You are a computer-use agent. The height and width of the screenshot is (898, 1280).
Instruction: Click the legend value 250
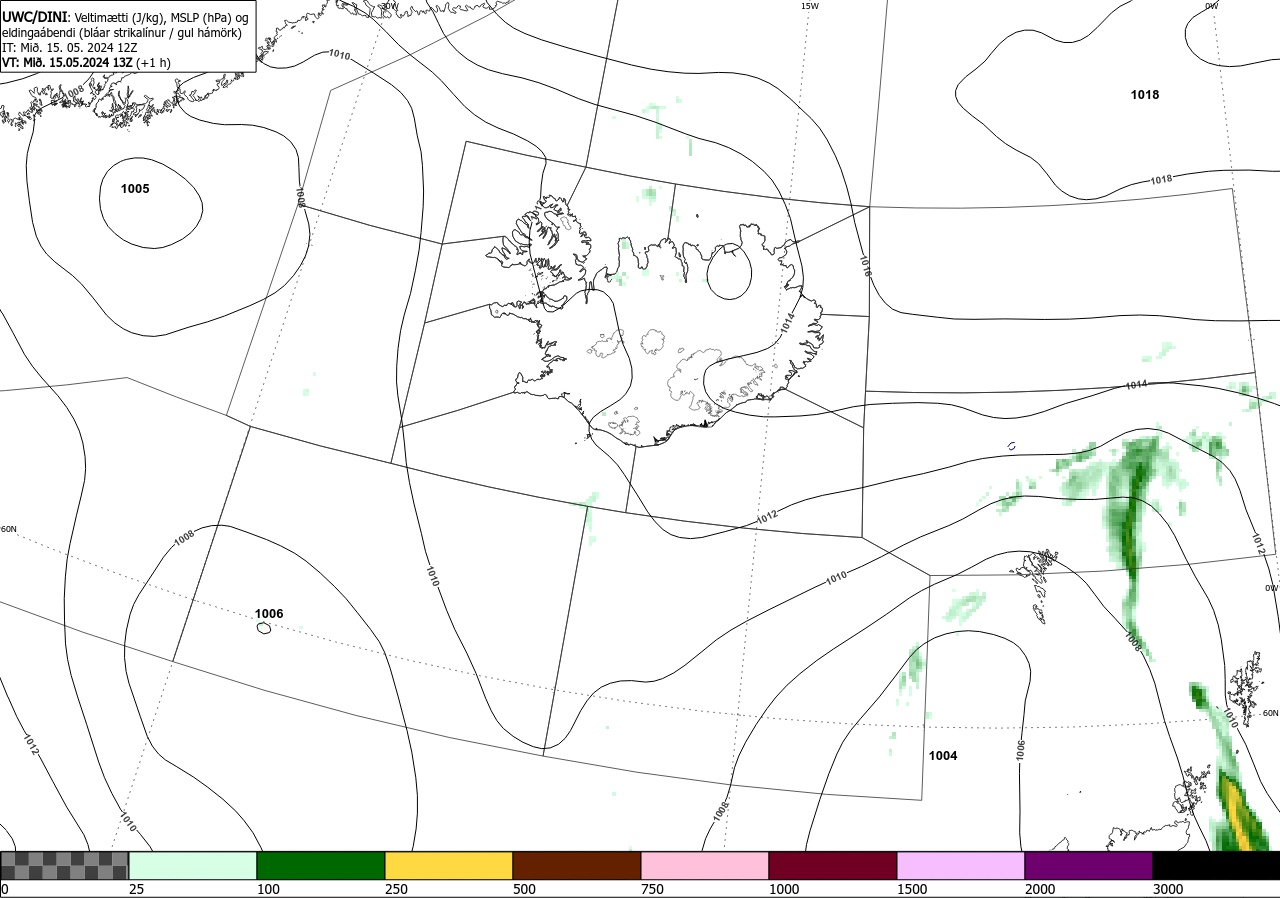point(396,889)
